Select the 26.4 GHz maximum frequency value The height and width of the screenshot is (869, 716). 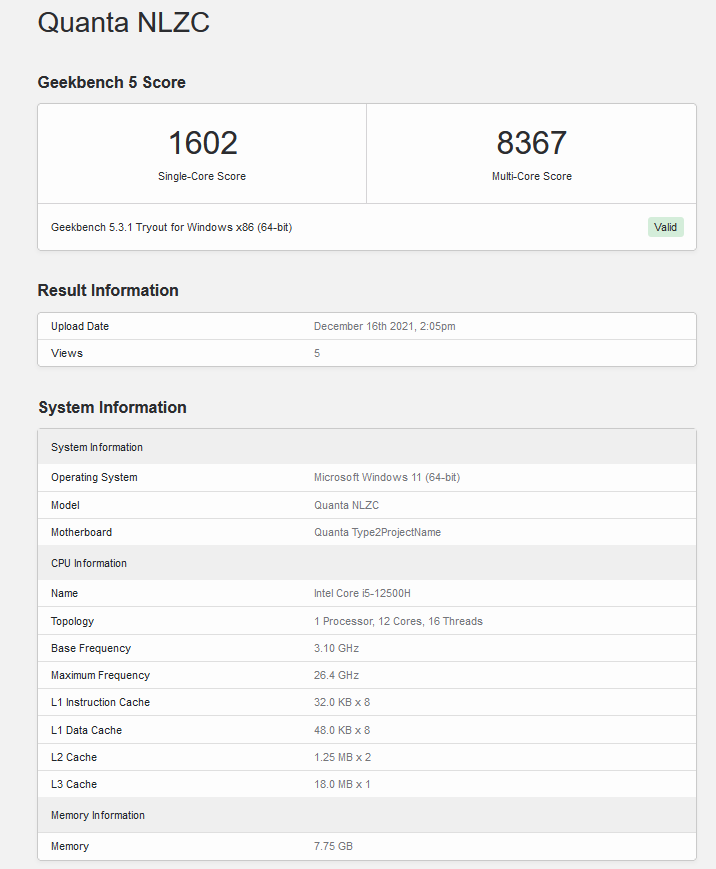pos(336,675)
